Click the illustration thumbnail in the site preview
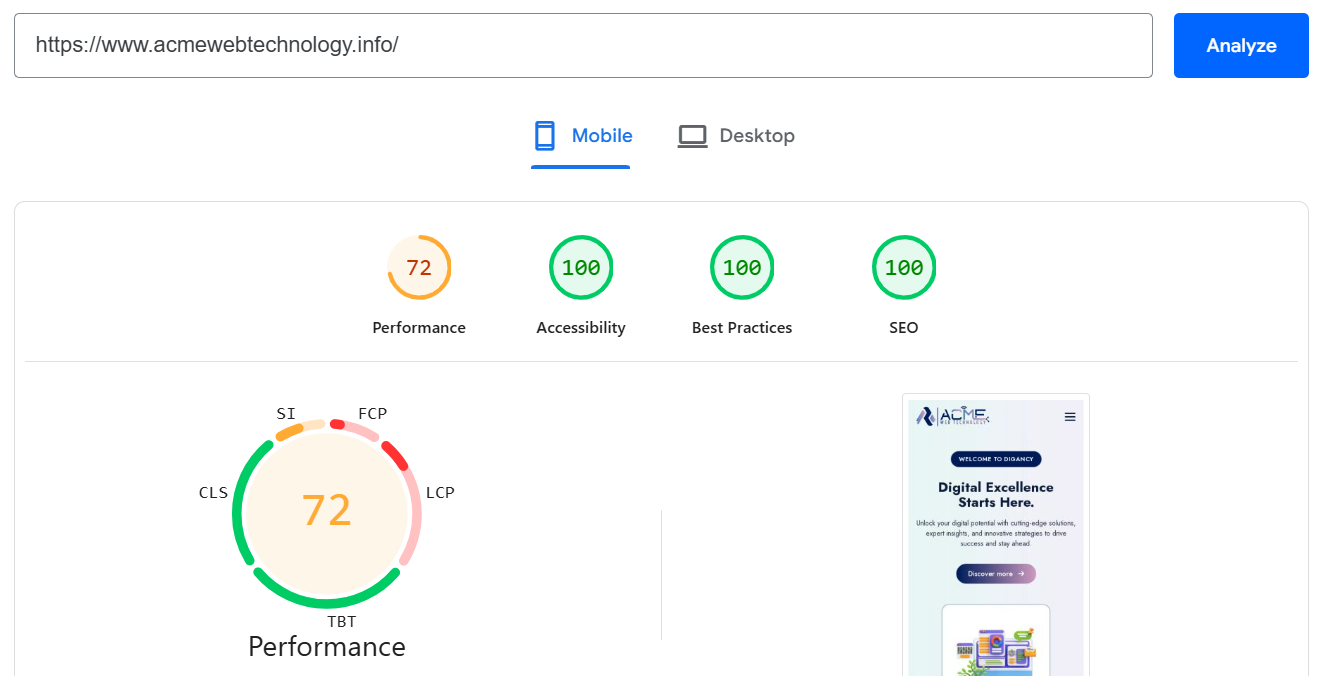Image resolution: width=1326 pixels, height=676 pixels. [x=996, y=650]
